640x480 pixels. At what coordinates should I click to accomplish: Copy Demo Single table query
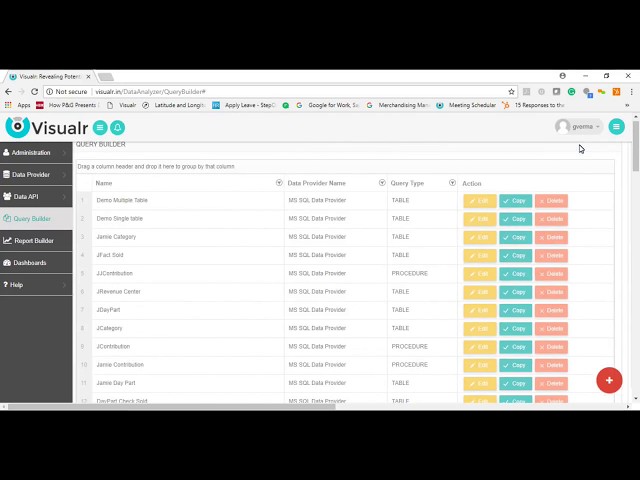coord(516,219)
